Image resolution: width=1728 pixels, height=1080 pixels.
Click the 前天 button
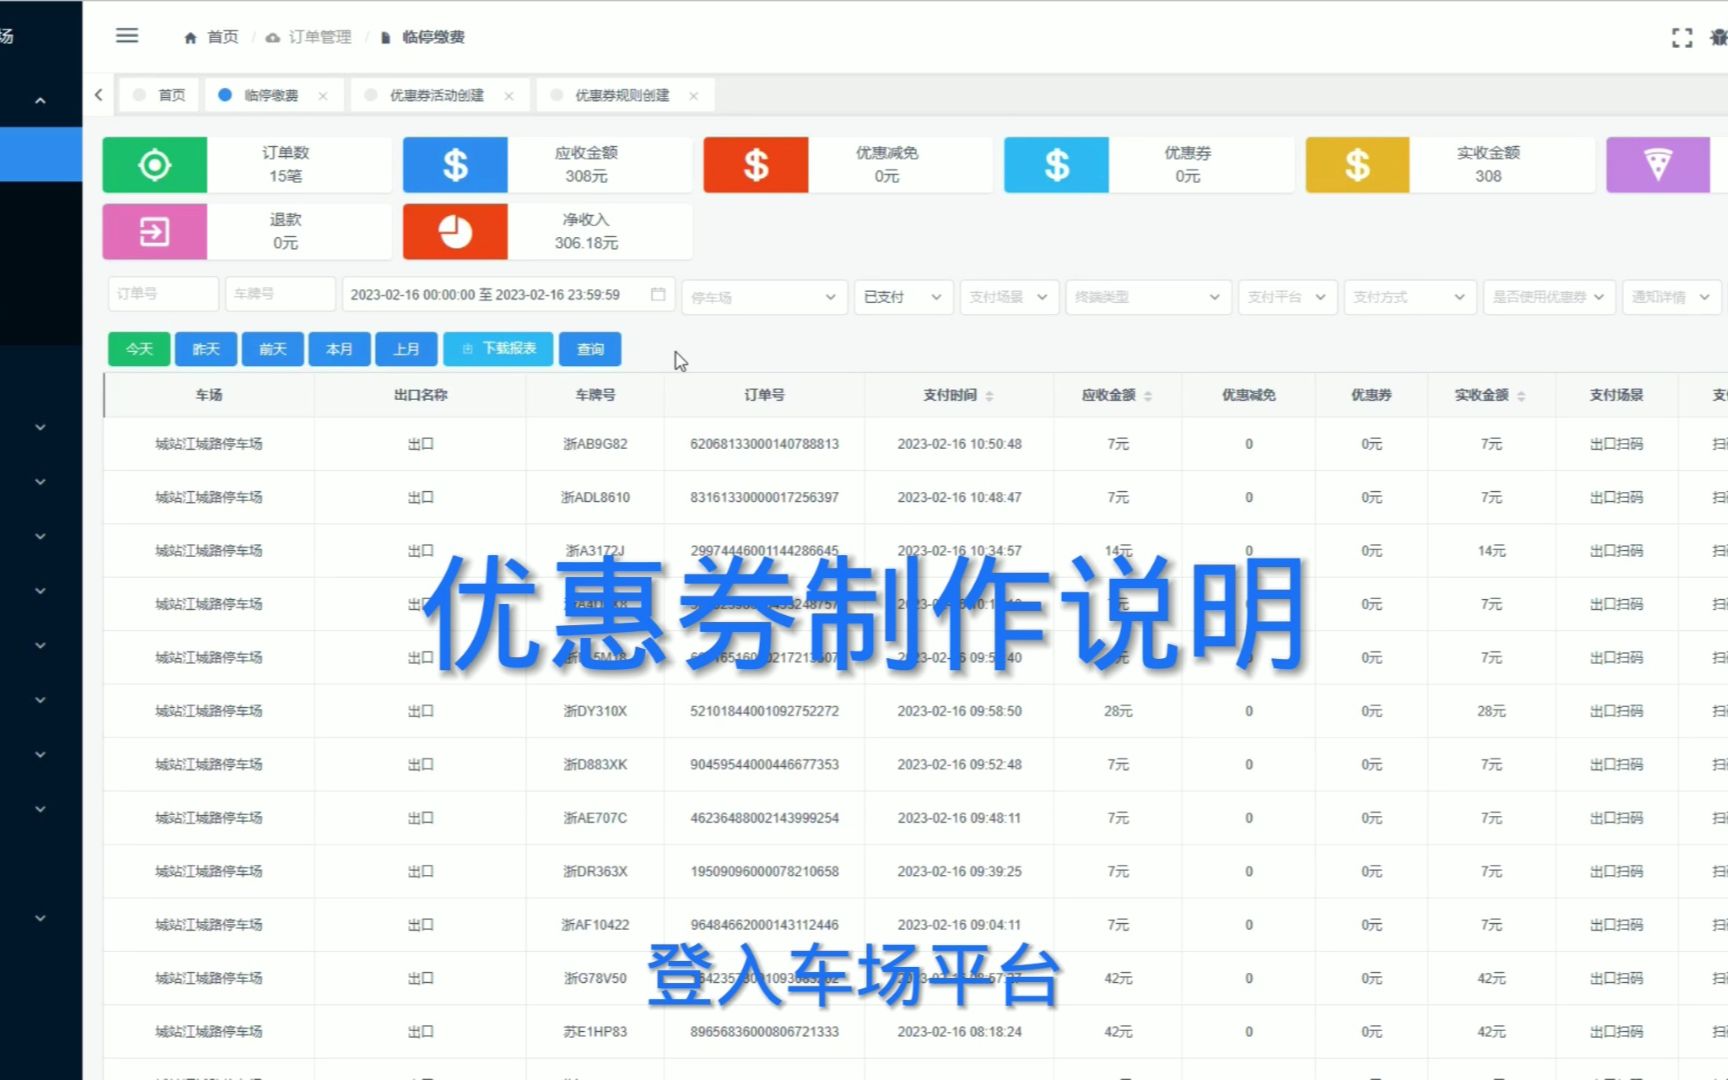(x=273, y=349)
